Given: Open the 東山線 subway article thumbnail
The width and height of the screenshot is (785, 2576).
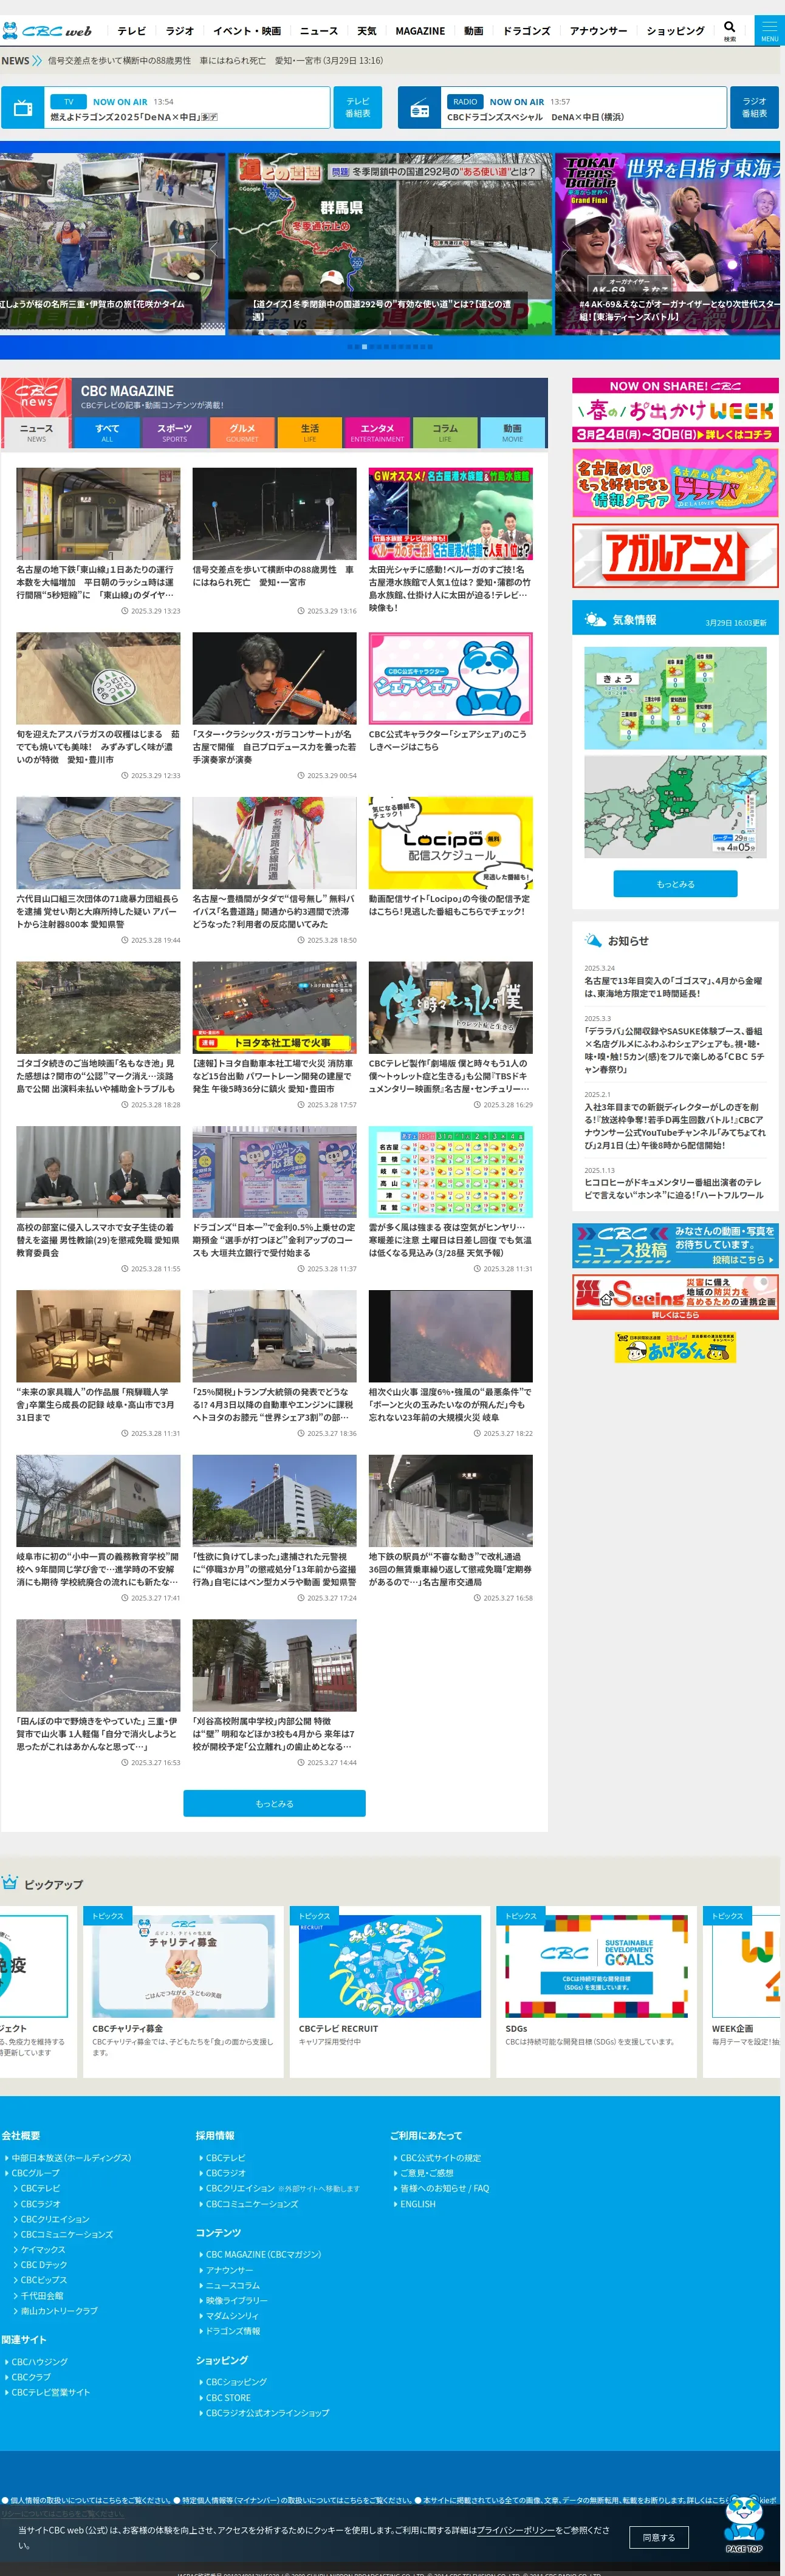Looking at the screenshot, I should [98, 513].
